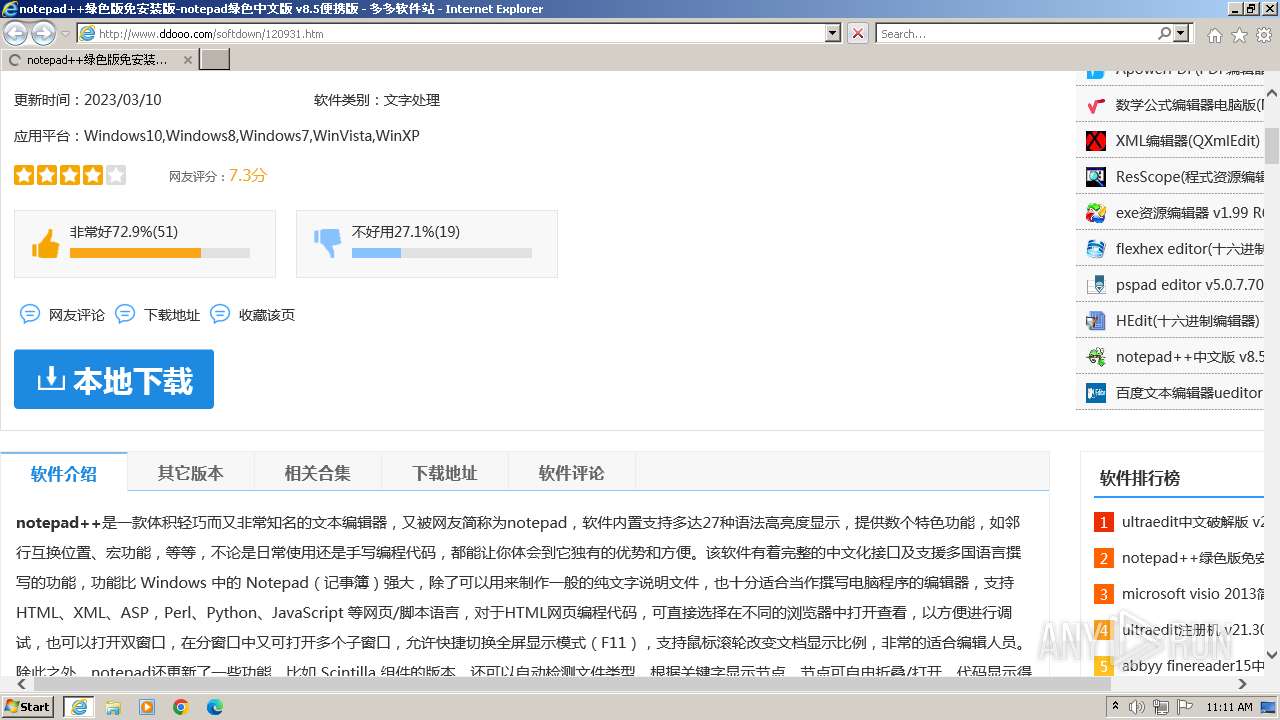Screen dimensions: 1280x720
Task: Click the exe资源编辑器 app icon
Action: 1096,213
